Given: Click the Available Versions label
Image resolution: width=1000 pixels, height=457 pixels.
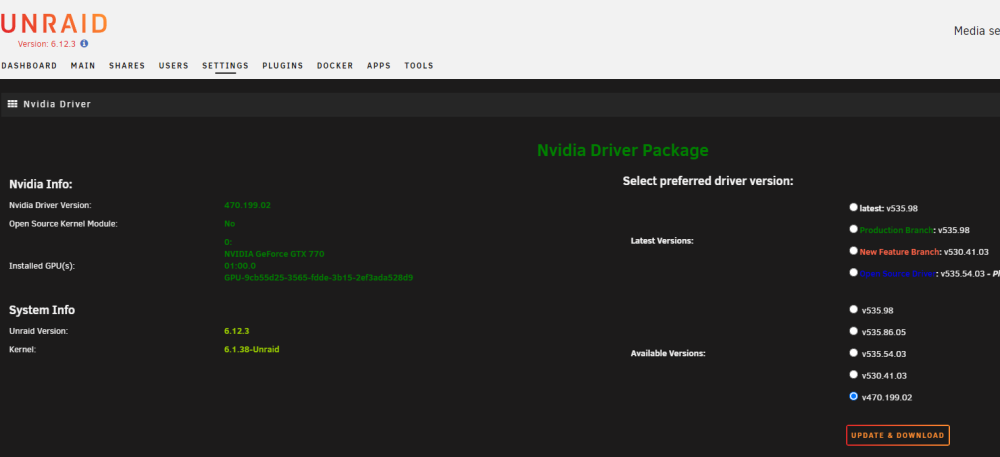Looking at the screenshot, I should pyautogui.click(x=668, y=353).
